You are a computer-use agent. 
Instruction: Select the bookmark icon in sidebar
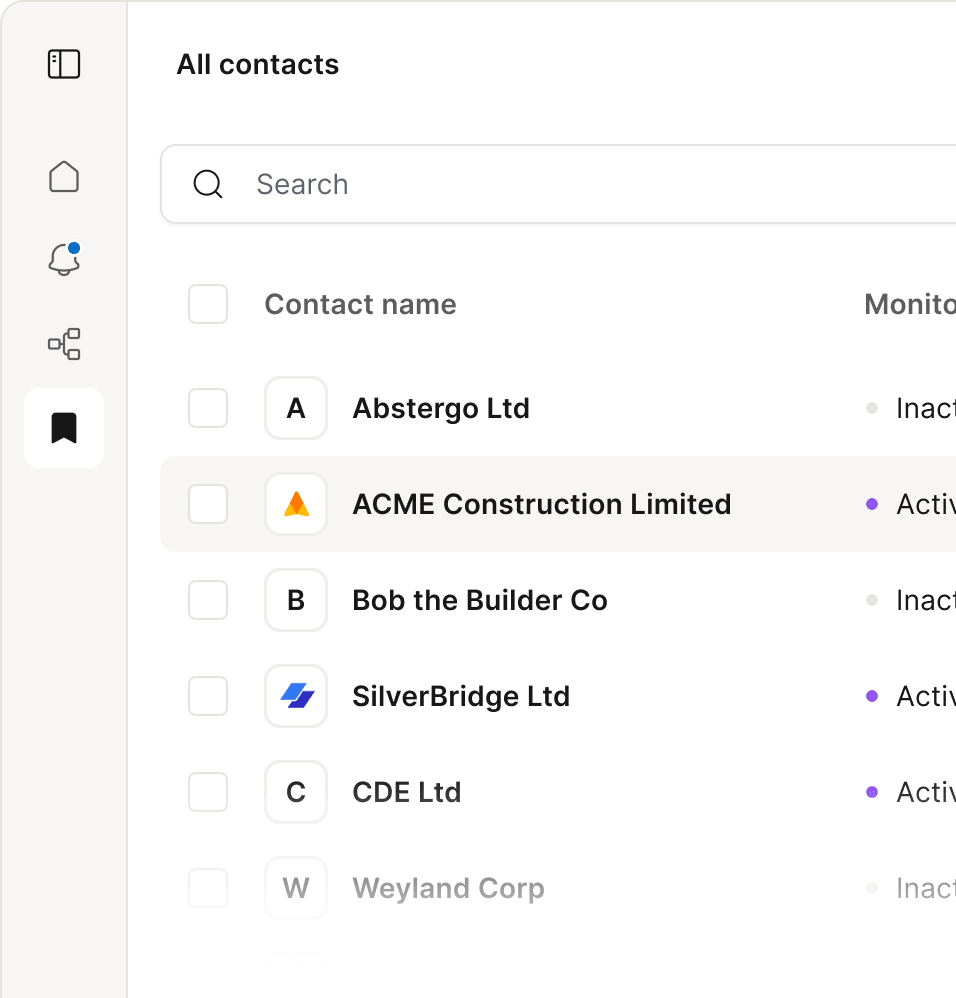(x=64, y=428)
